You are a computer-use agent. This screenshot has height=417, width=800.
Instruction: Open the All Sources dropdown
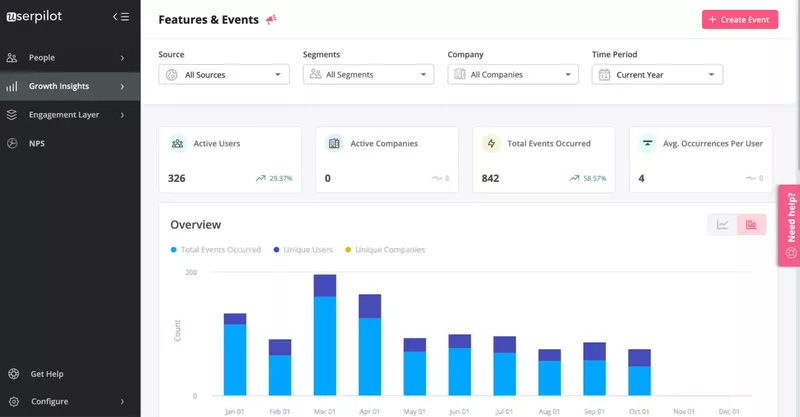coord(224,74)
